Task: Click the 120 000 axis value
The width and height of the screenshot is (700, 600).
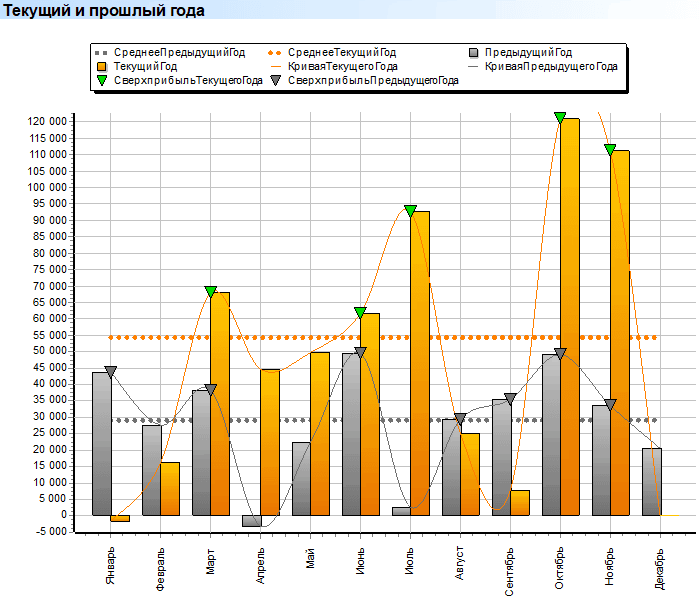Action: tap(47, 121)
